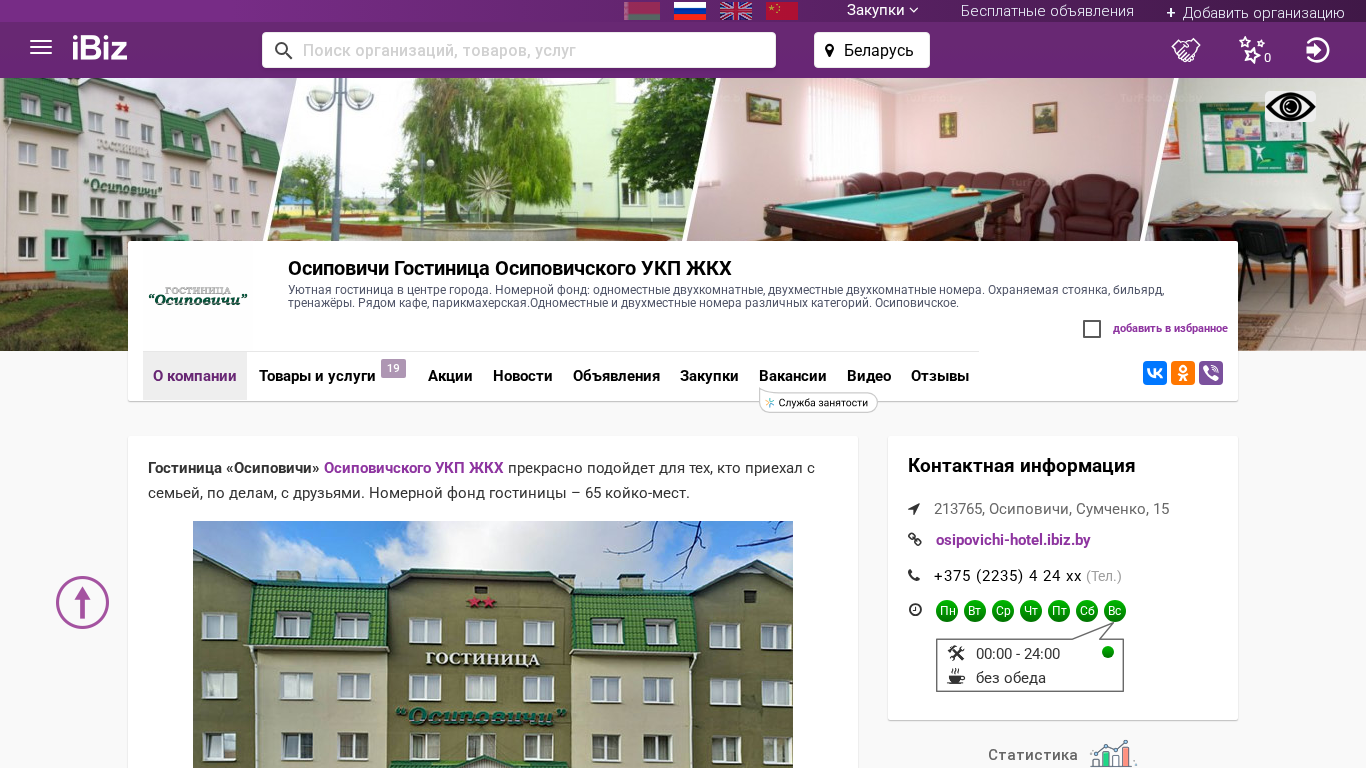Viewport: 1366px width, 768px height.
Task: Open the handshake partners icon
Action: [1186, 50]
